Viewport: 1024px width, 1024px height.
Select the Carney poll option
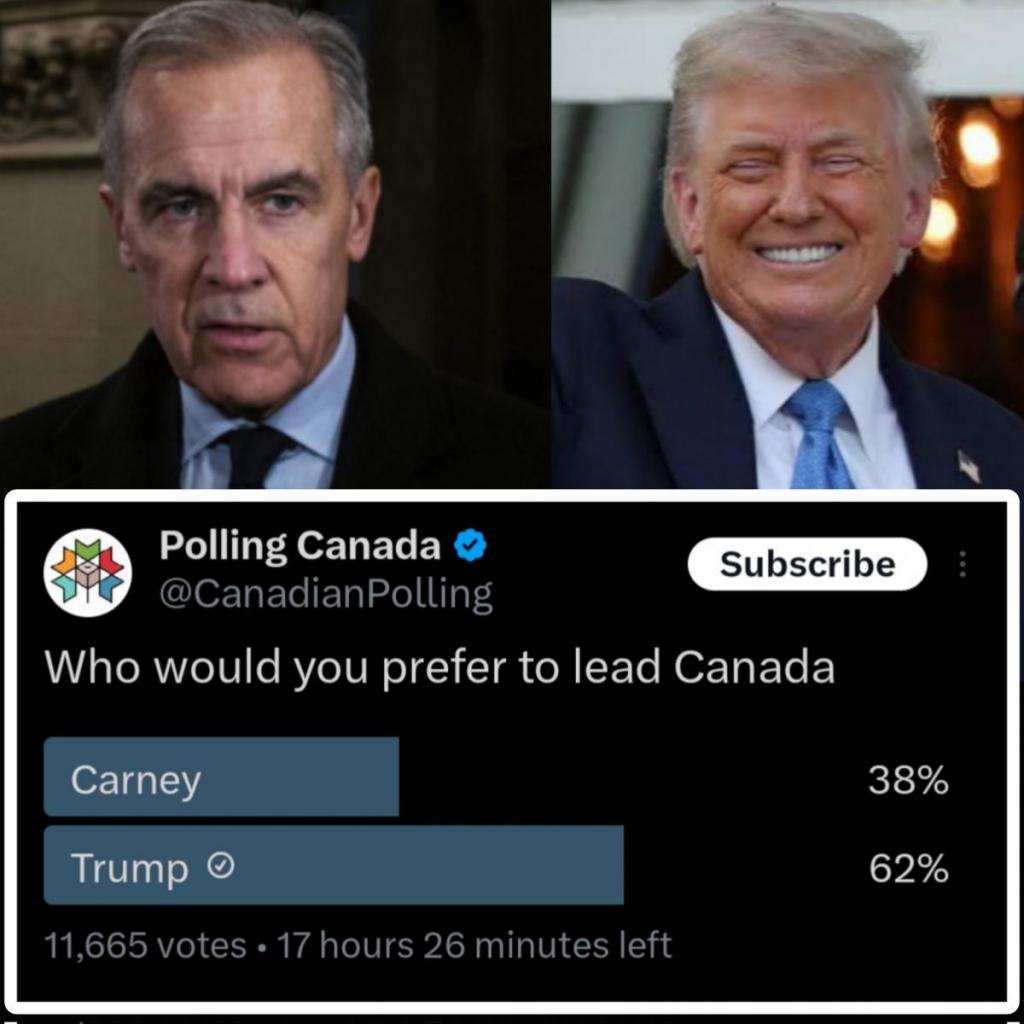coord(221,778)
